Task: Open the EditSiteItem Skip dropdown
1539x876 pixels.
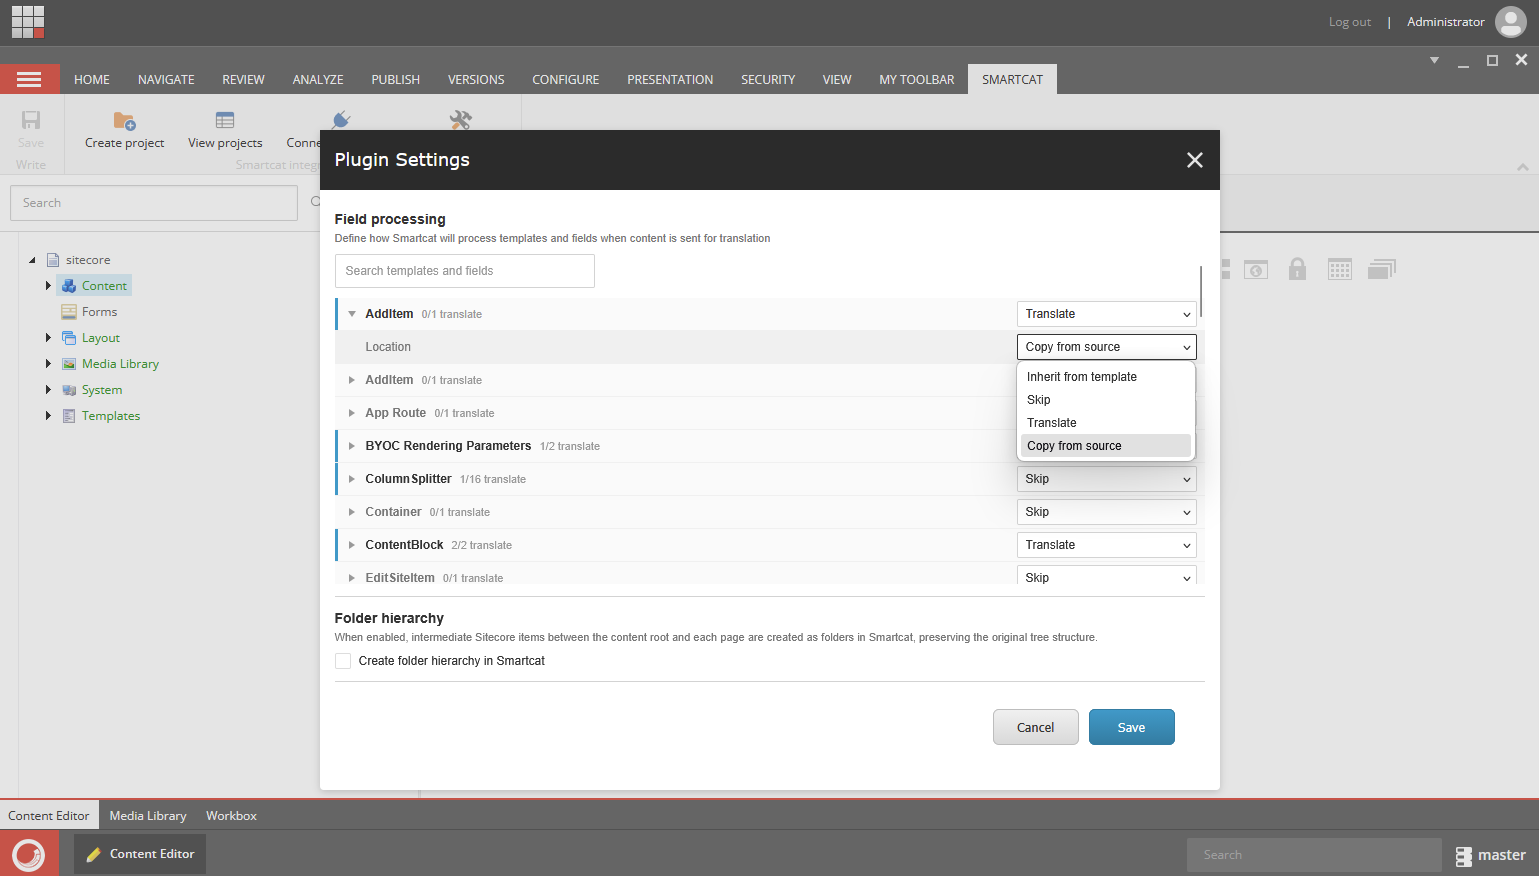Action: point(1106,577)
